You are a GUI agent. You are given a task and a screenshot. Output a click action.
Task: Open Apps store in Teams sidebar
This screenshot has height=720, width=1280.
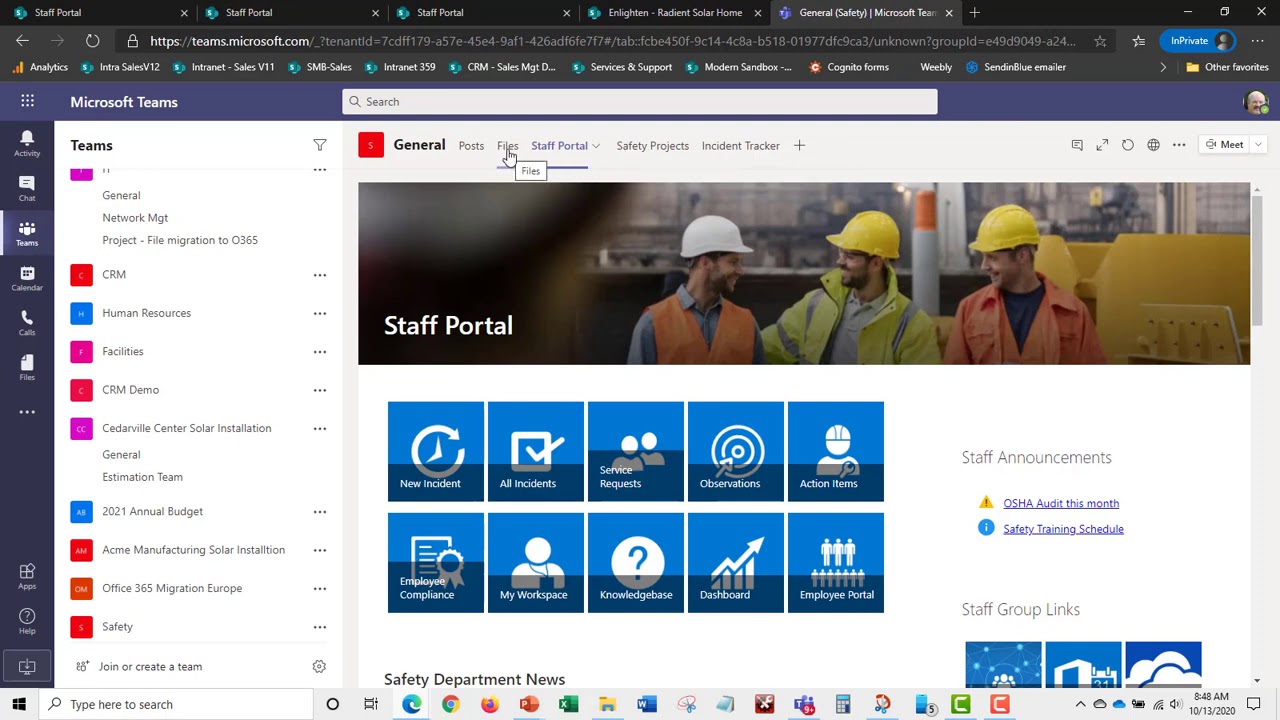click(x=27, y=576)
